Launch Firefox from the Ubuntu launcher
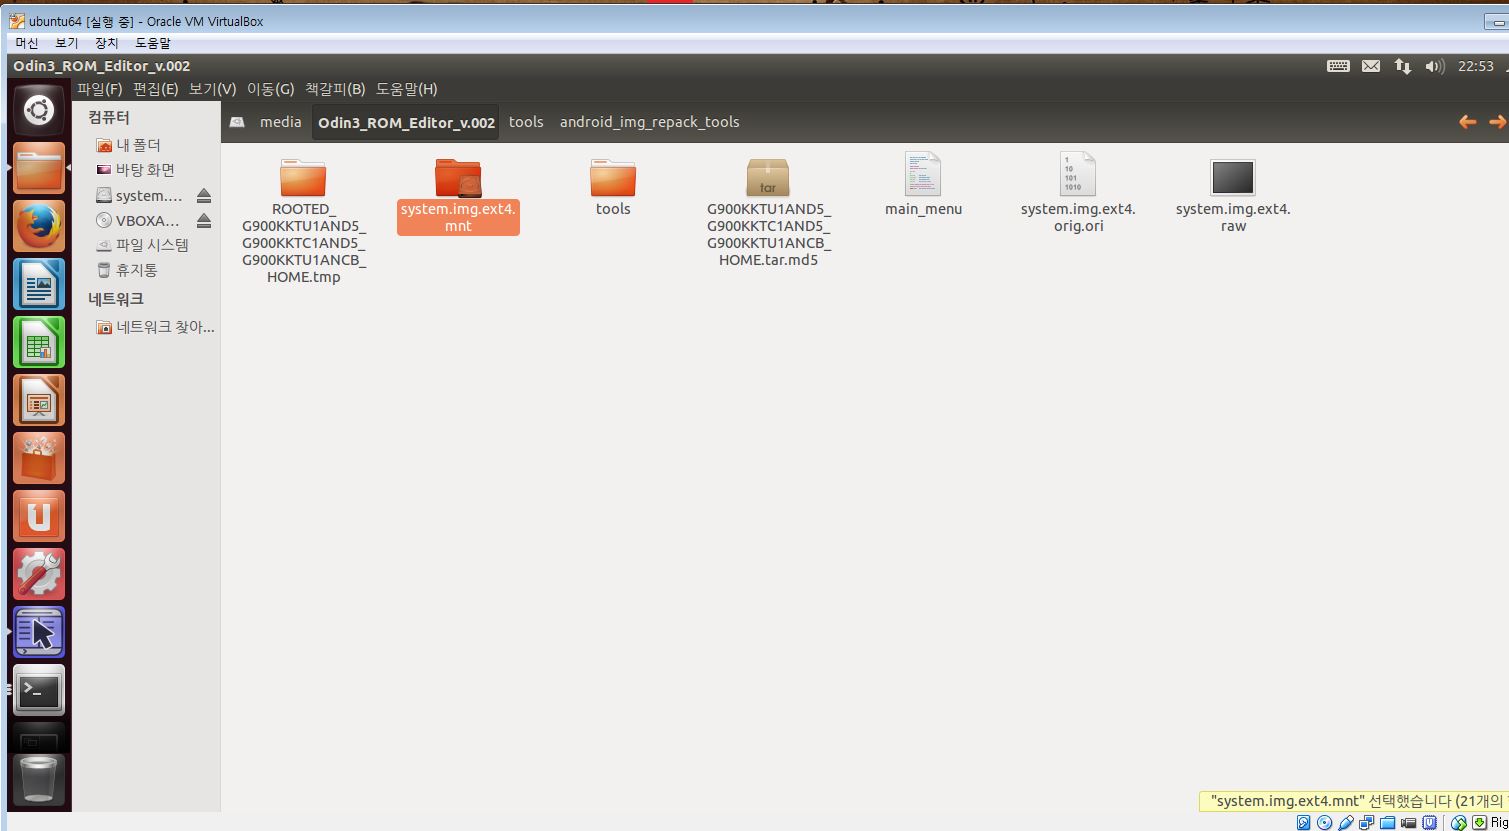 pyautogui.click(x=39, y=226)
